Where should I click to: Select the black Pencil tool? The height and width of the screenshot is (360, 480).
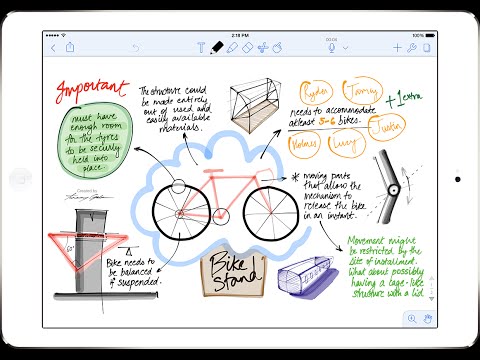[217, 48]
